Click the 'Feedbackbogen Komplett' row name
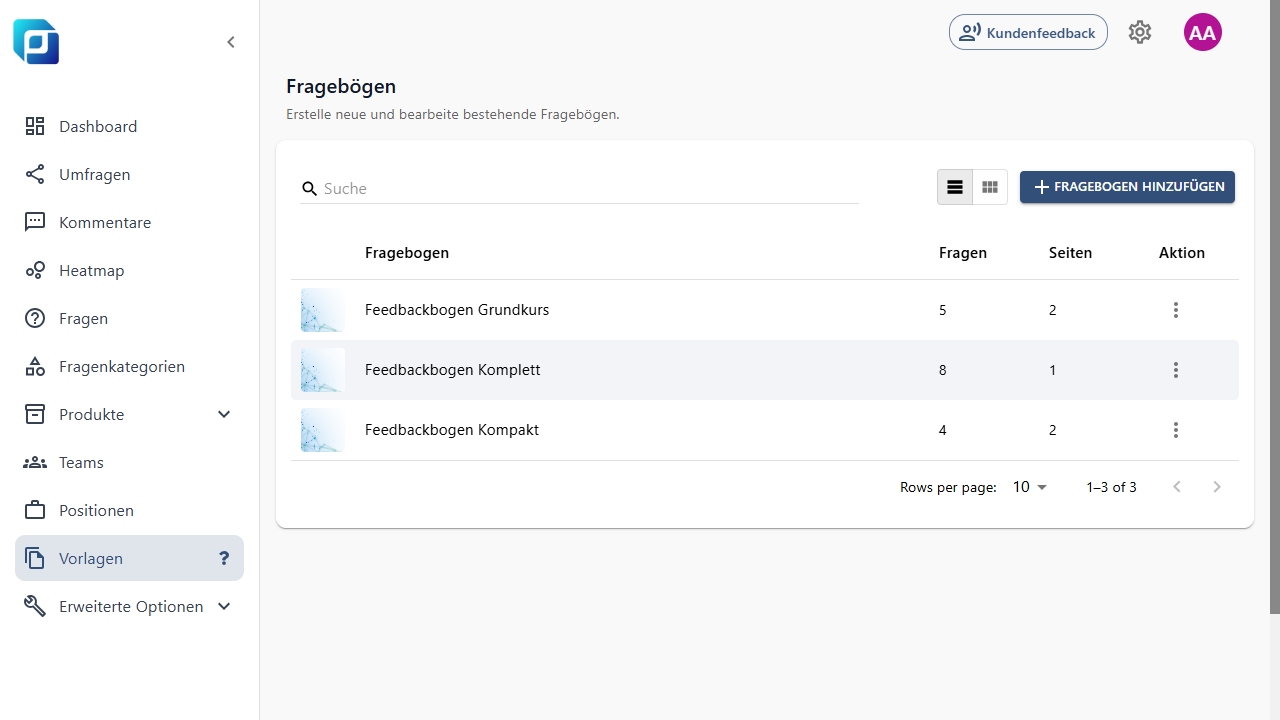 452,370
